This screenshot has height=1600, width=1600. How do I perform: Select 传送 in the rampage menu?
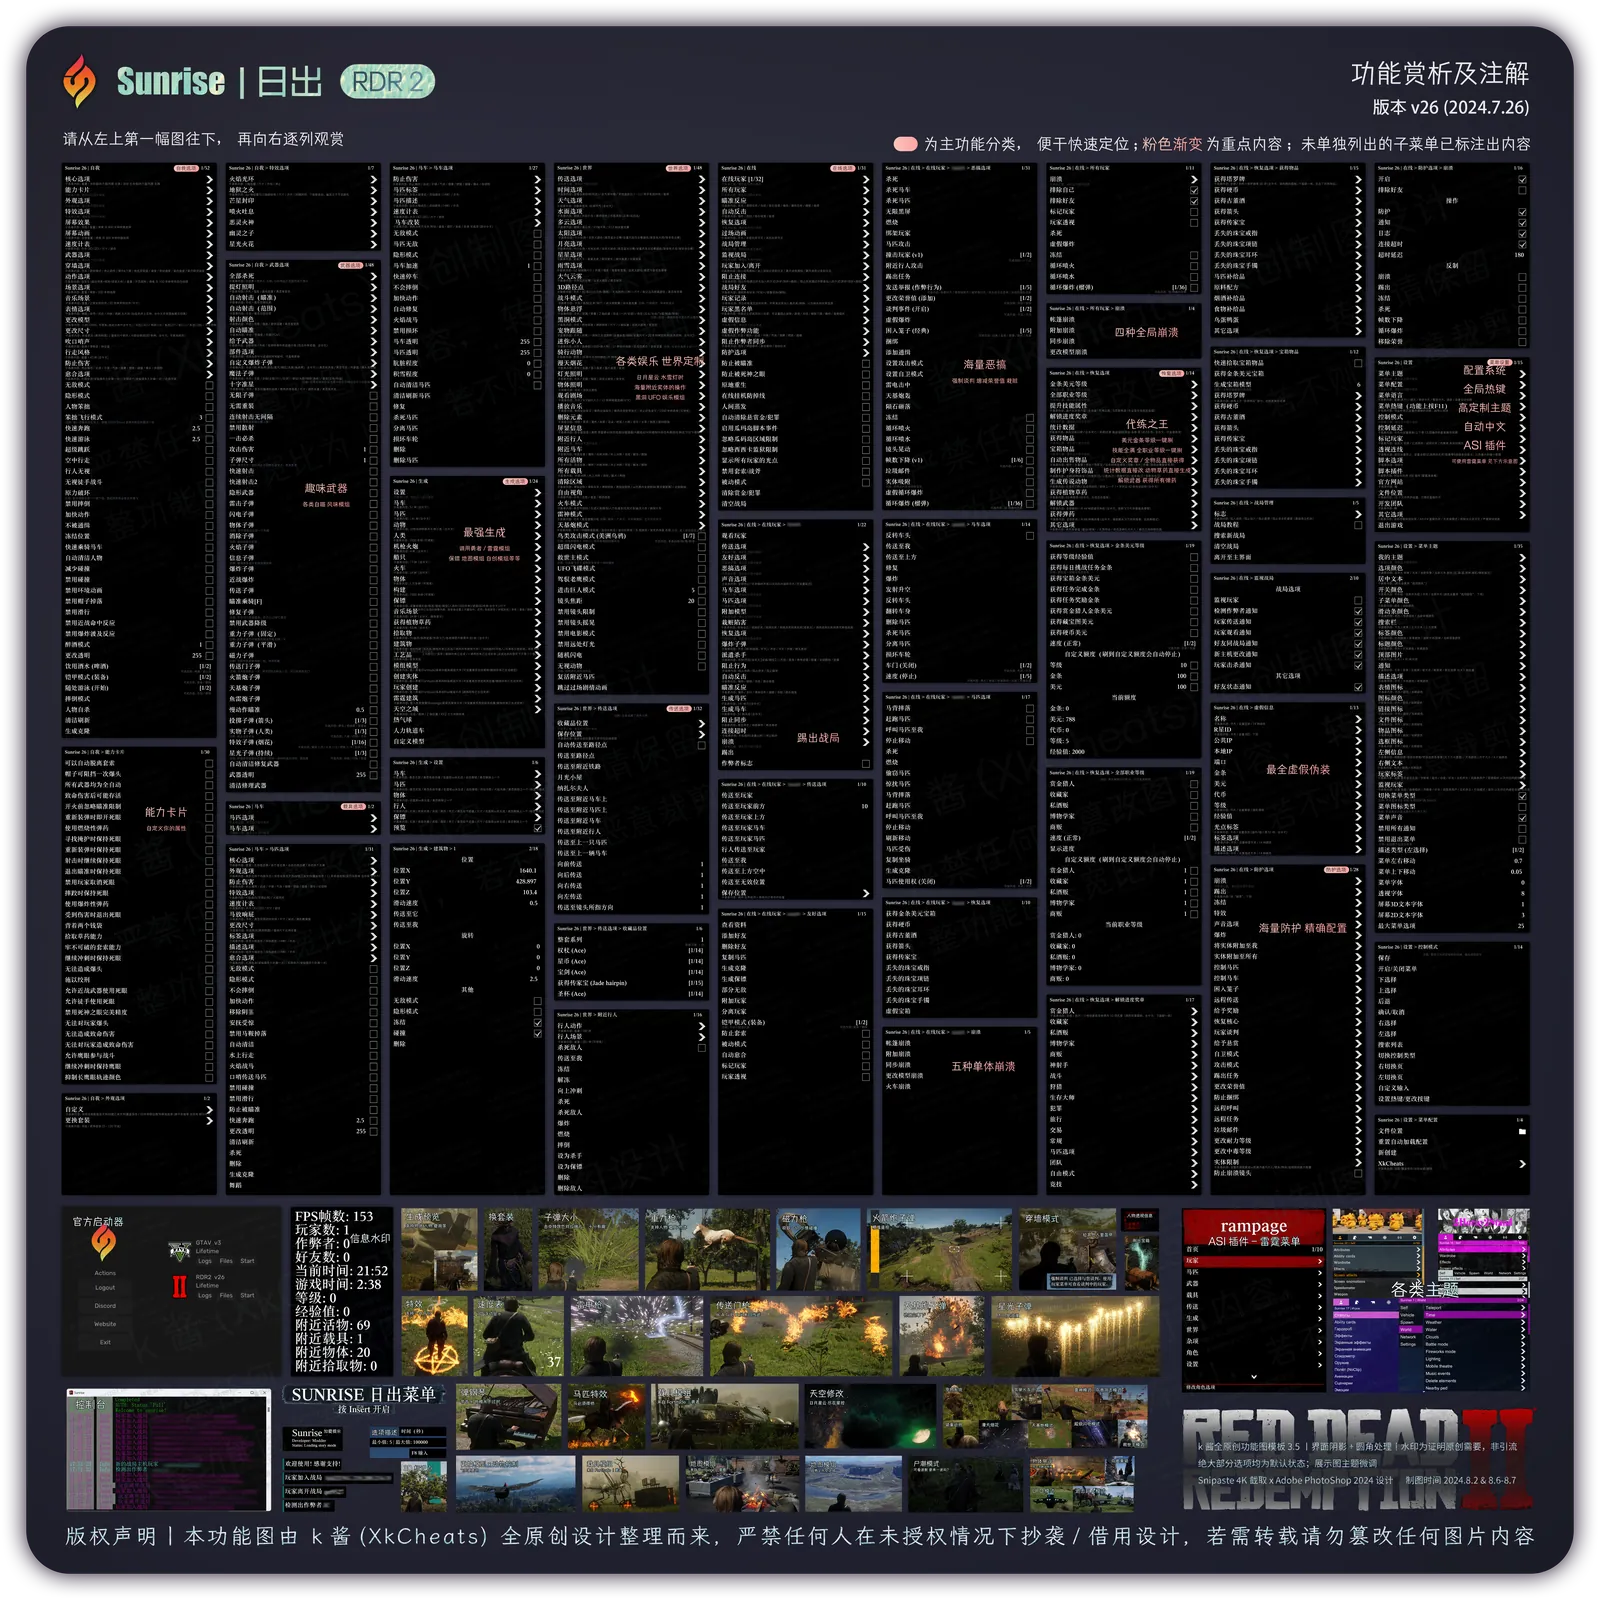[x=1253, y=1307]
